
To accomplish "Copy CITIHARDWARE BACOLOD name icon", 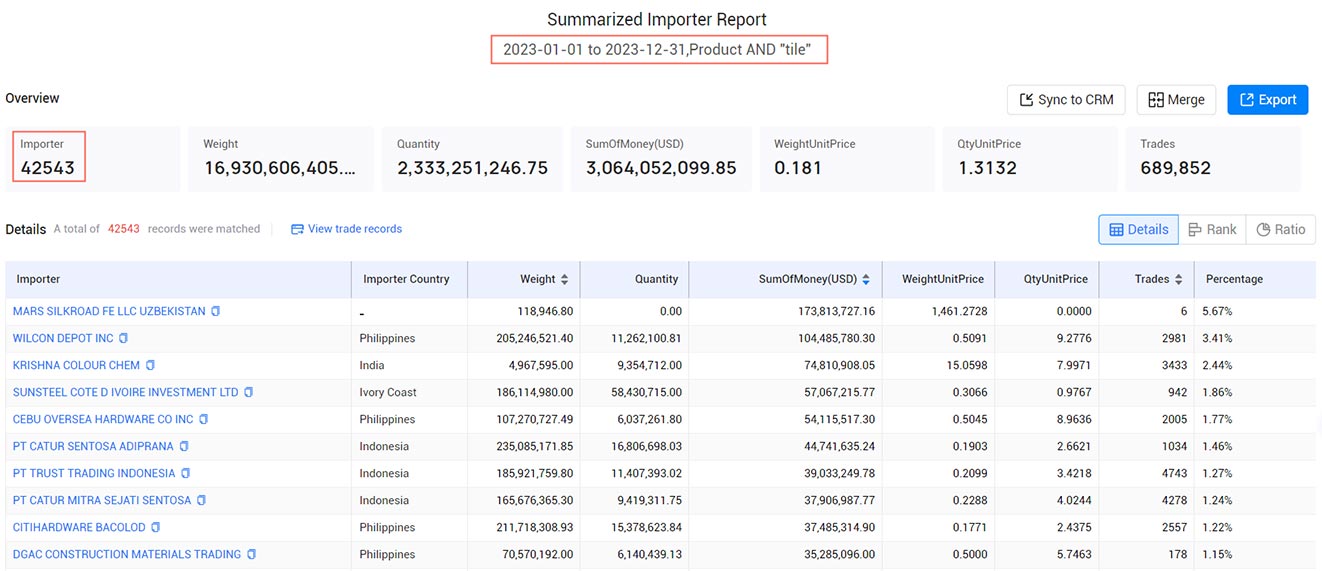I will click(155, 527).
